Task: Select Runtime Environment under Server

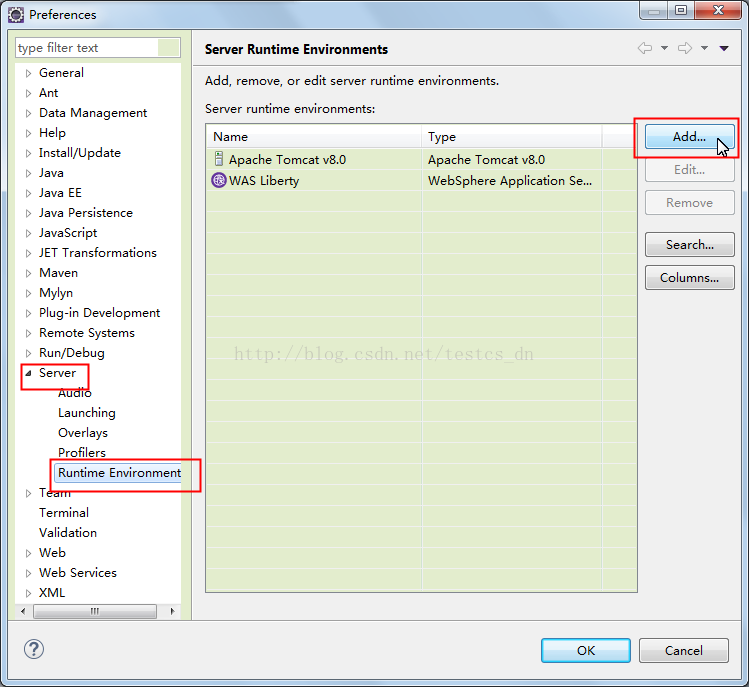Action: click(119, 473)
